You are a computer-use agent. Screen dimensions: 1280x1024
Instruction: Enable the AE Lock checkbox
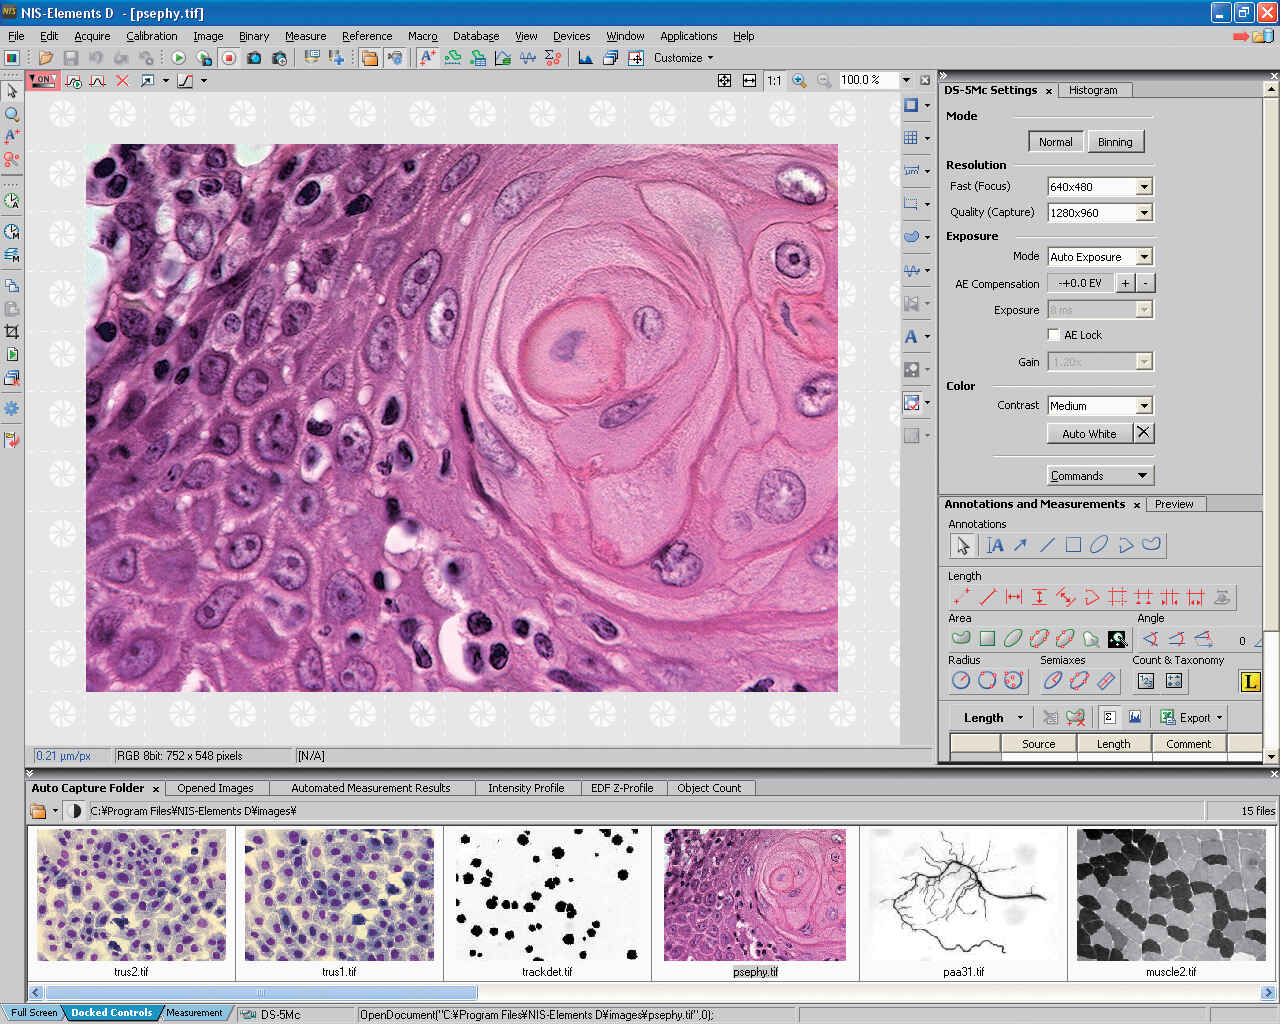1053,335
